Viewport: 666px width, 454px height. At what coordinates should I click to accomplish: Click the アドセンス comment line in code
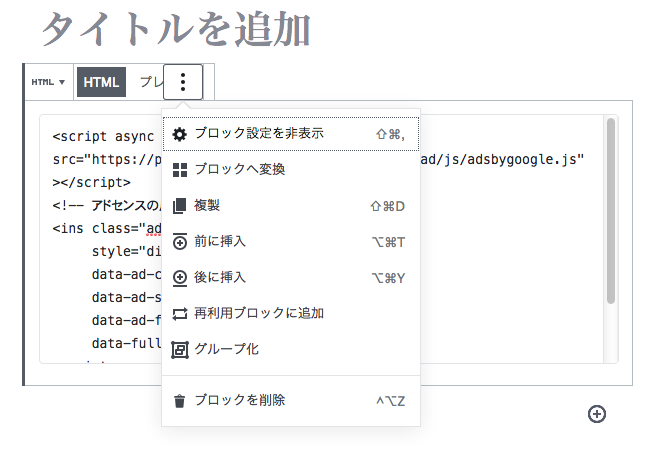click(106, 206)
